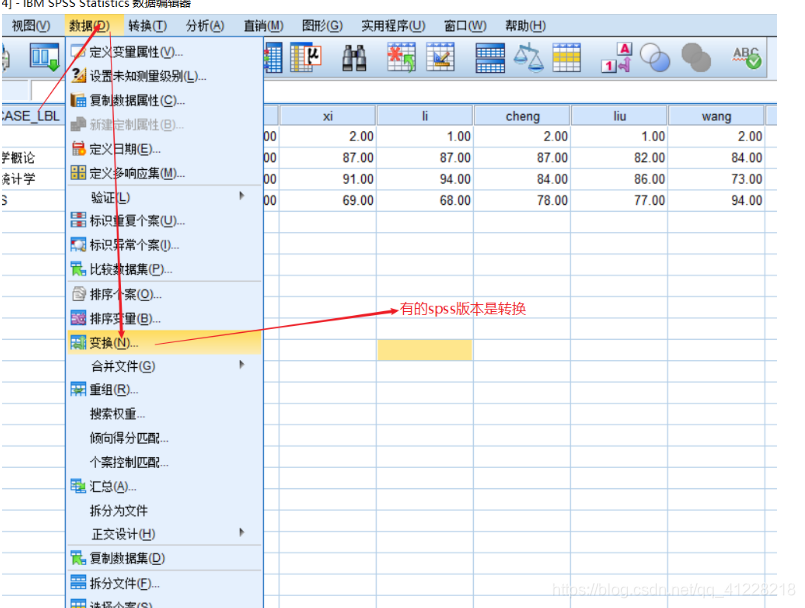The width and height of the screenshot is (805, 608).
Task: Expand the 合并文件(G) submenu
Action: [164, 366]
